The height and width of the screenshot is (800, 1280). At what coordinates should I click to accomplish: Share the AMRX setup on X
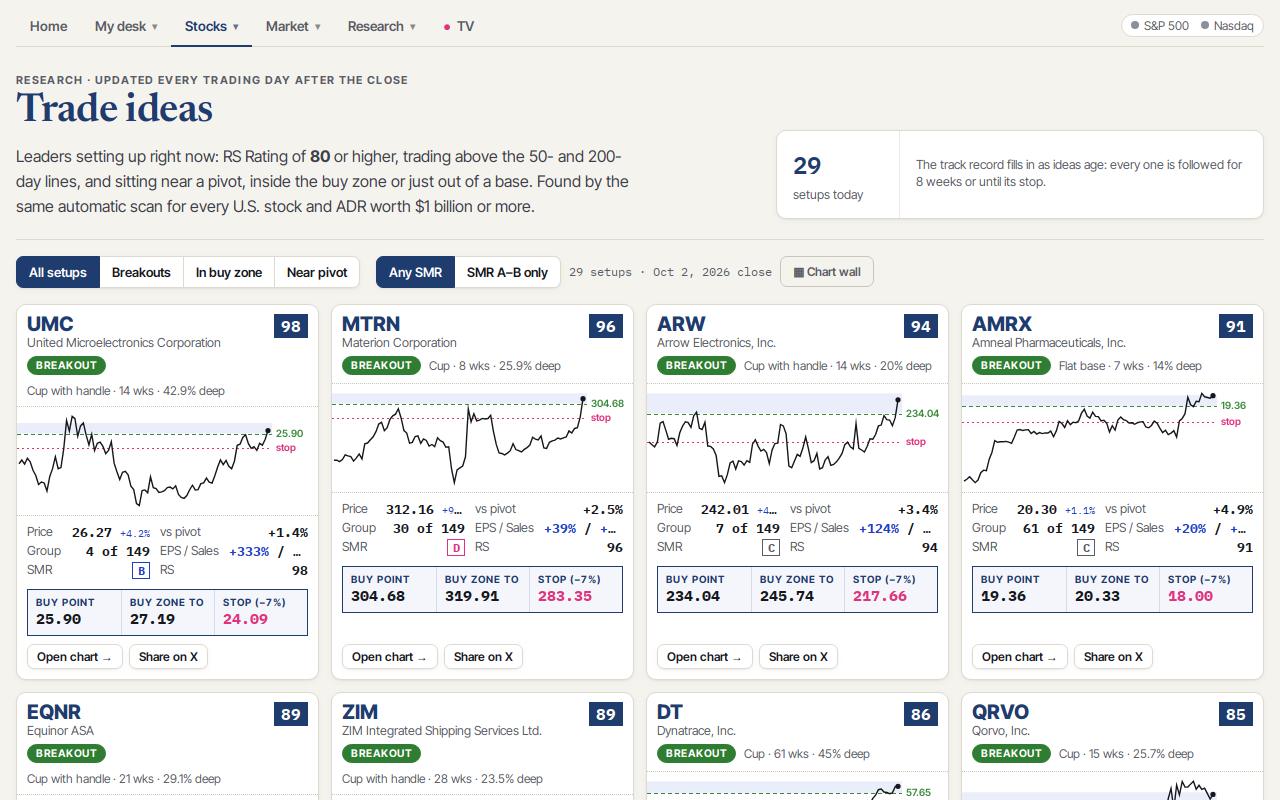coord(1113,657)
